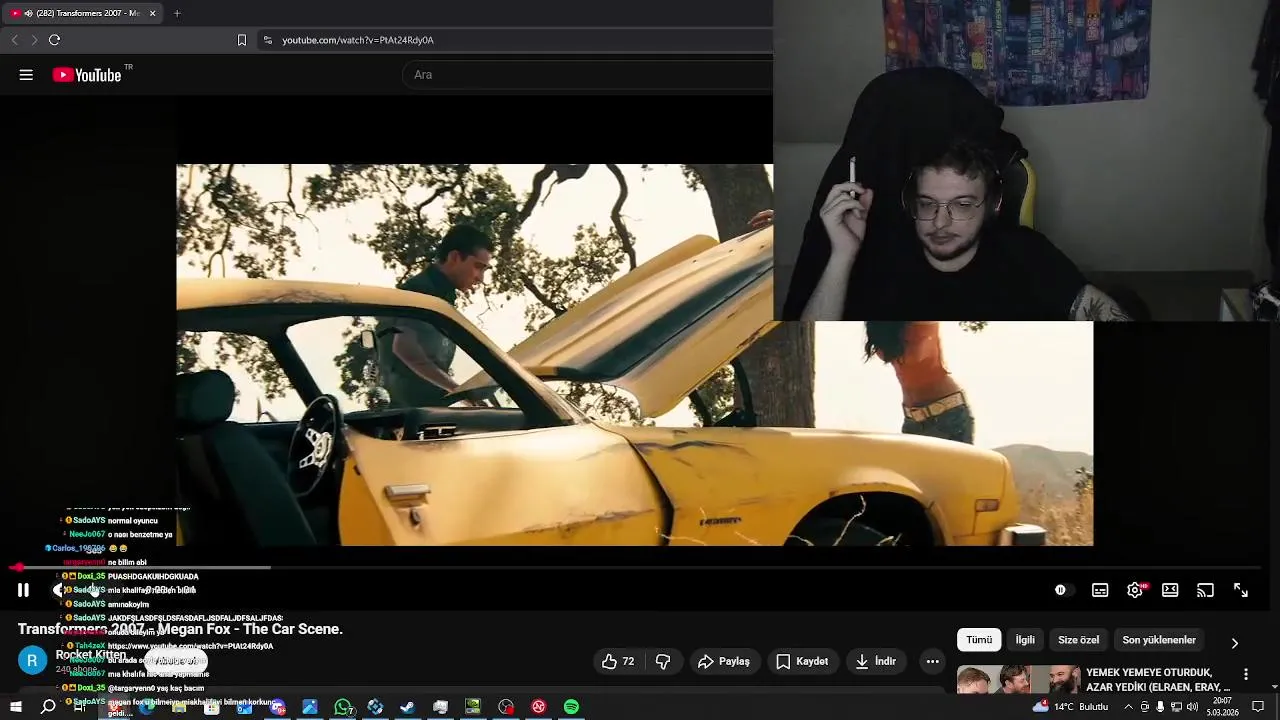Open the microphone tray icon

[1160, 707]
